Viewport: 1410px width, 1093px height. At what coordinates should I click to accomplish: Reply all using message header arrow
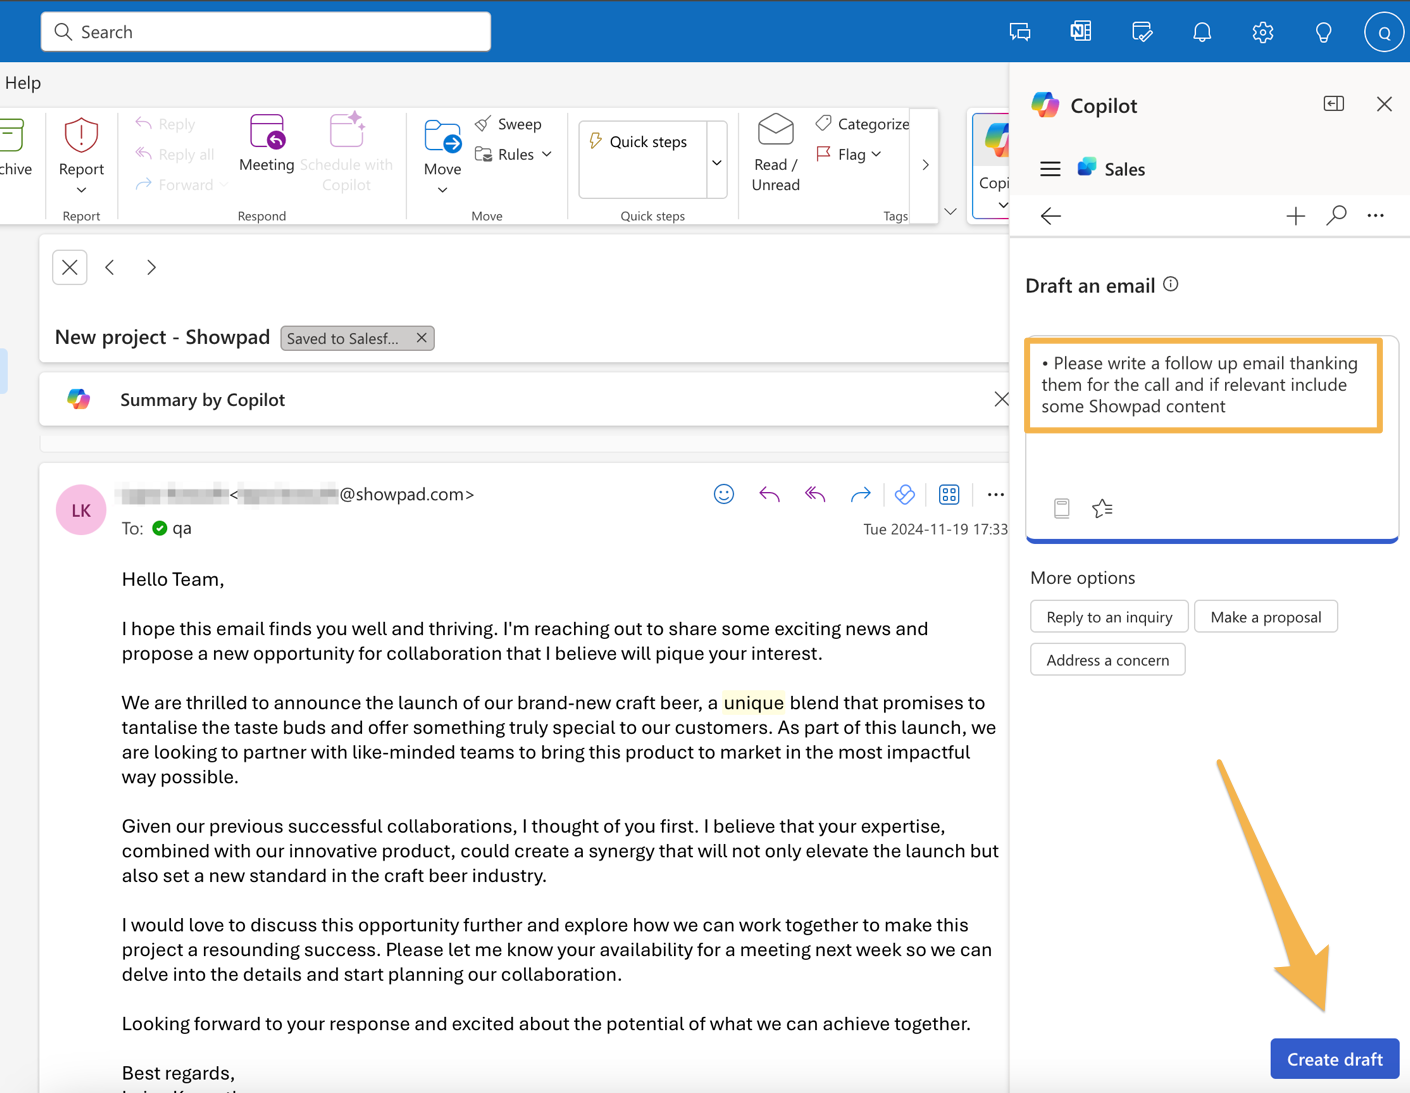815,494
